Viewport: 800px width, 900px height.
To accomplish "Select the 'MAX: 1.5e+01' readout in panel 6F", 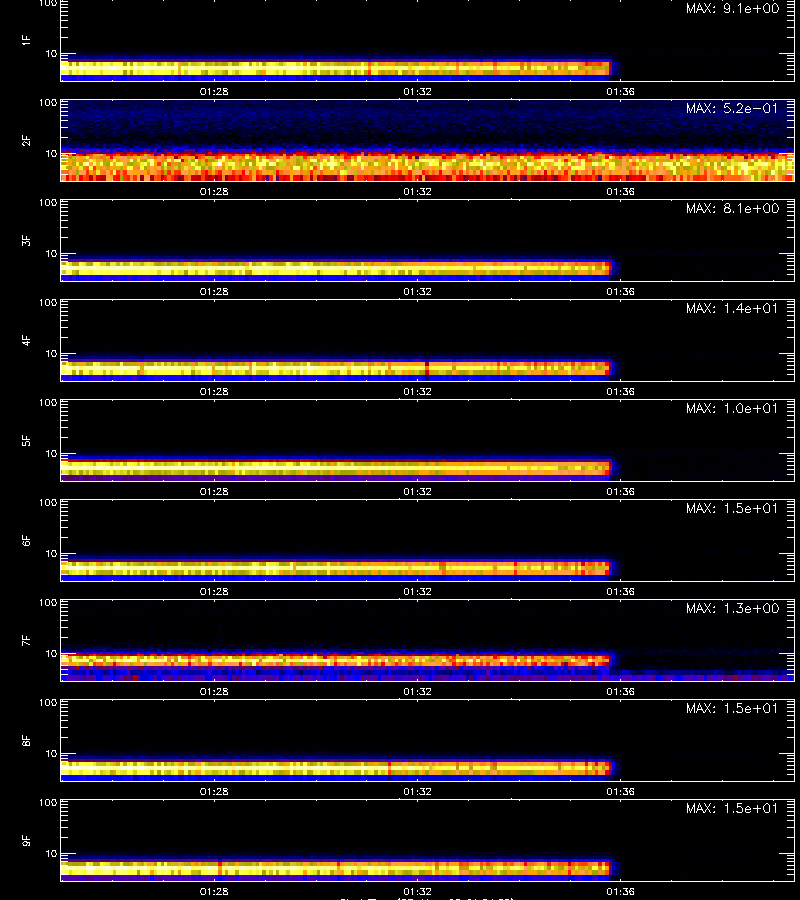I will point(732,509).
